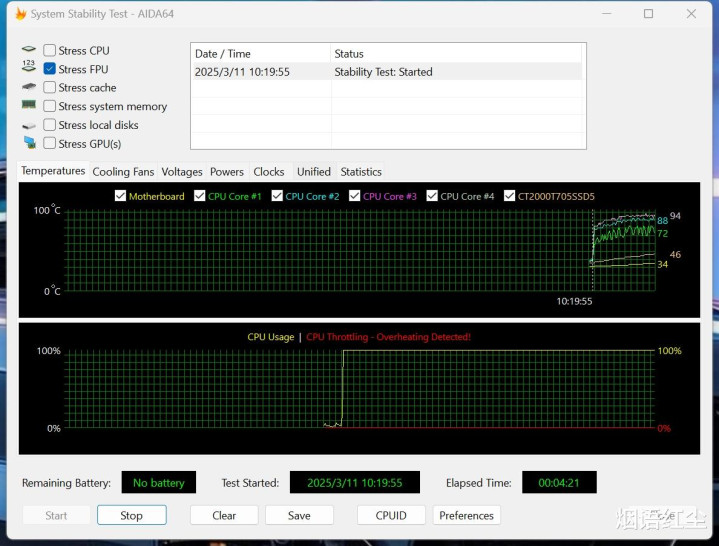Click the No battery status field
Image resolution: width=719 pixels, height=546 pixels.
(159, 482)
